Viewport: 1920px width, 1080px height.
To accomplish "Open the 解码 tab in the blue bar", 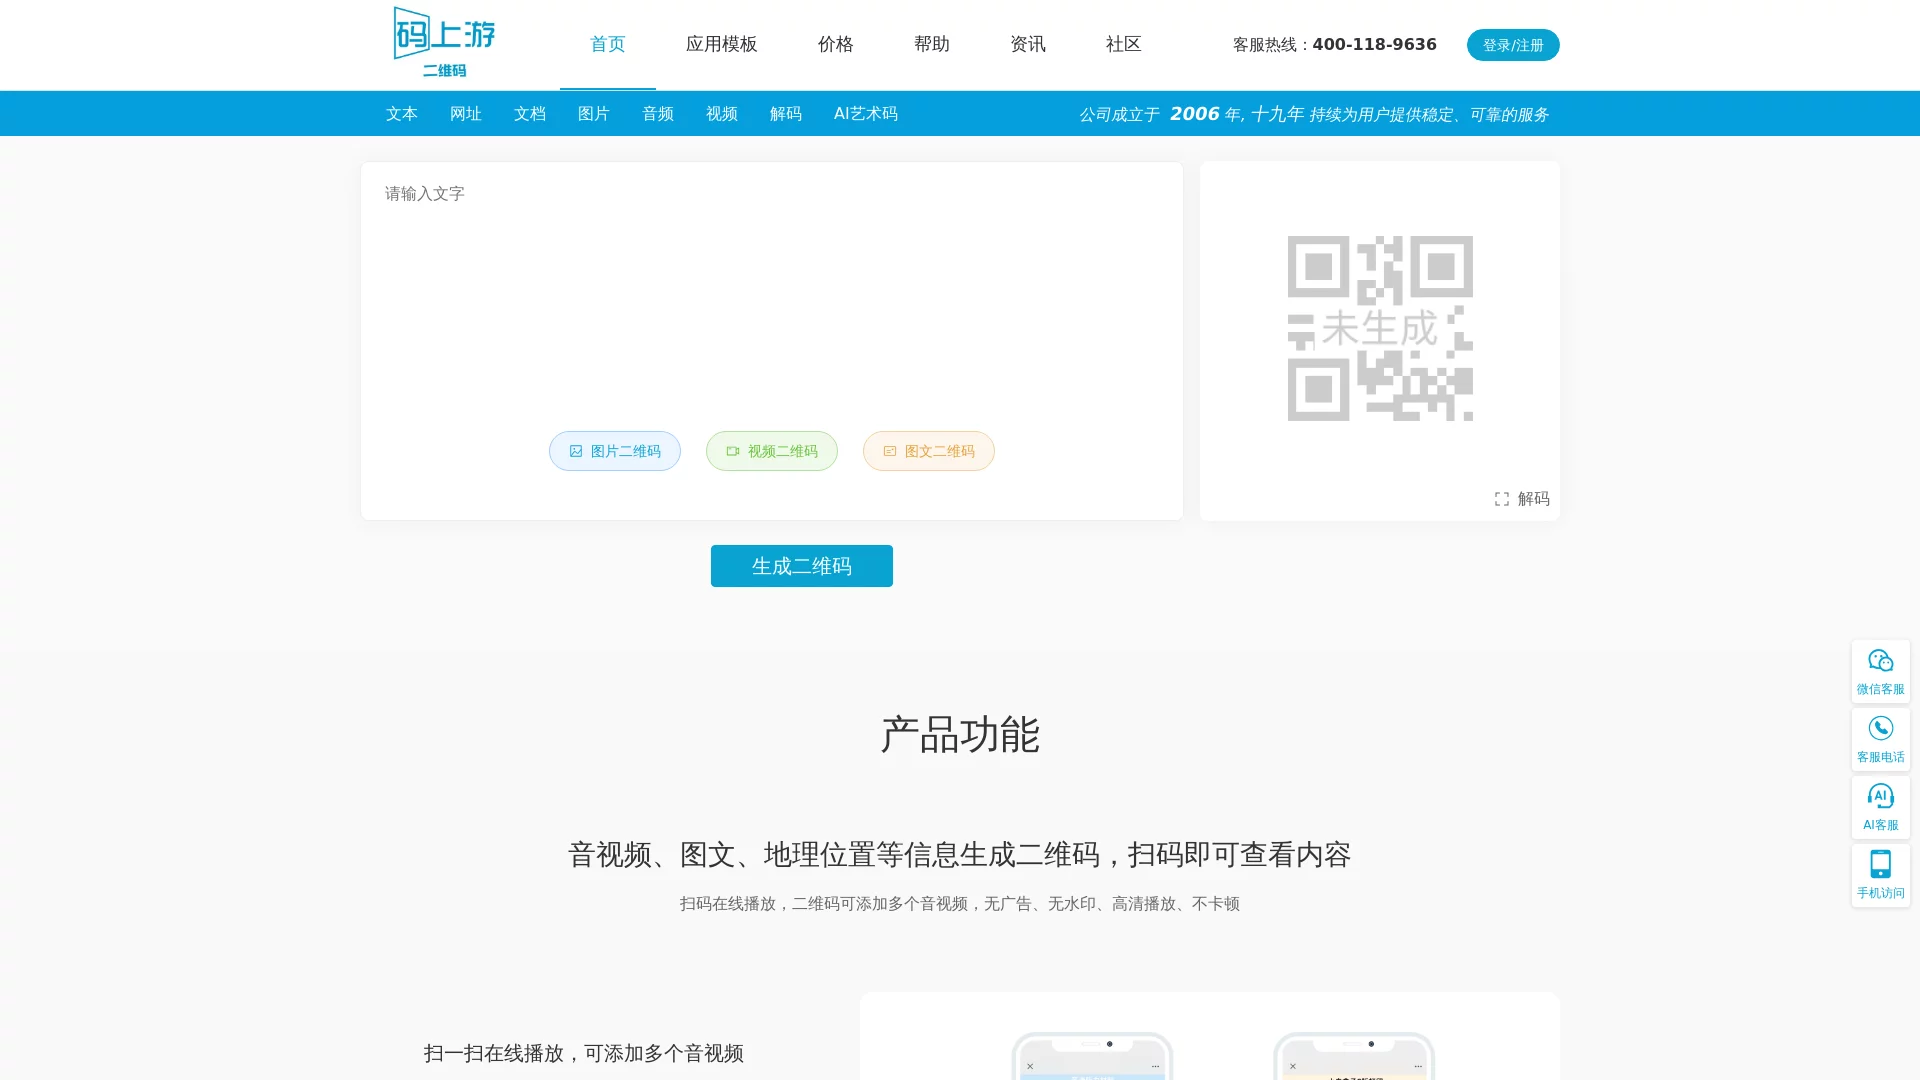I will point(785,113).
